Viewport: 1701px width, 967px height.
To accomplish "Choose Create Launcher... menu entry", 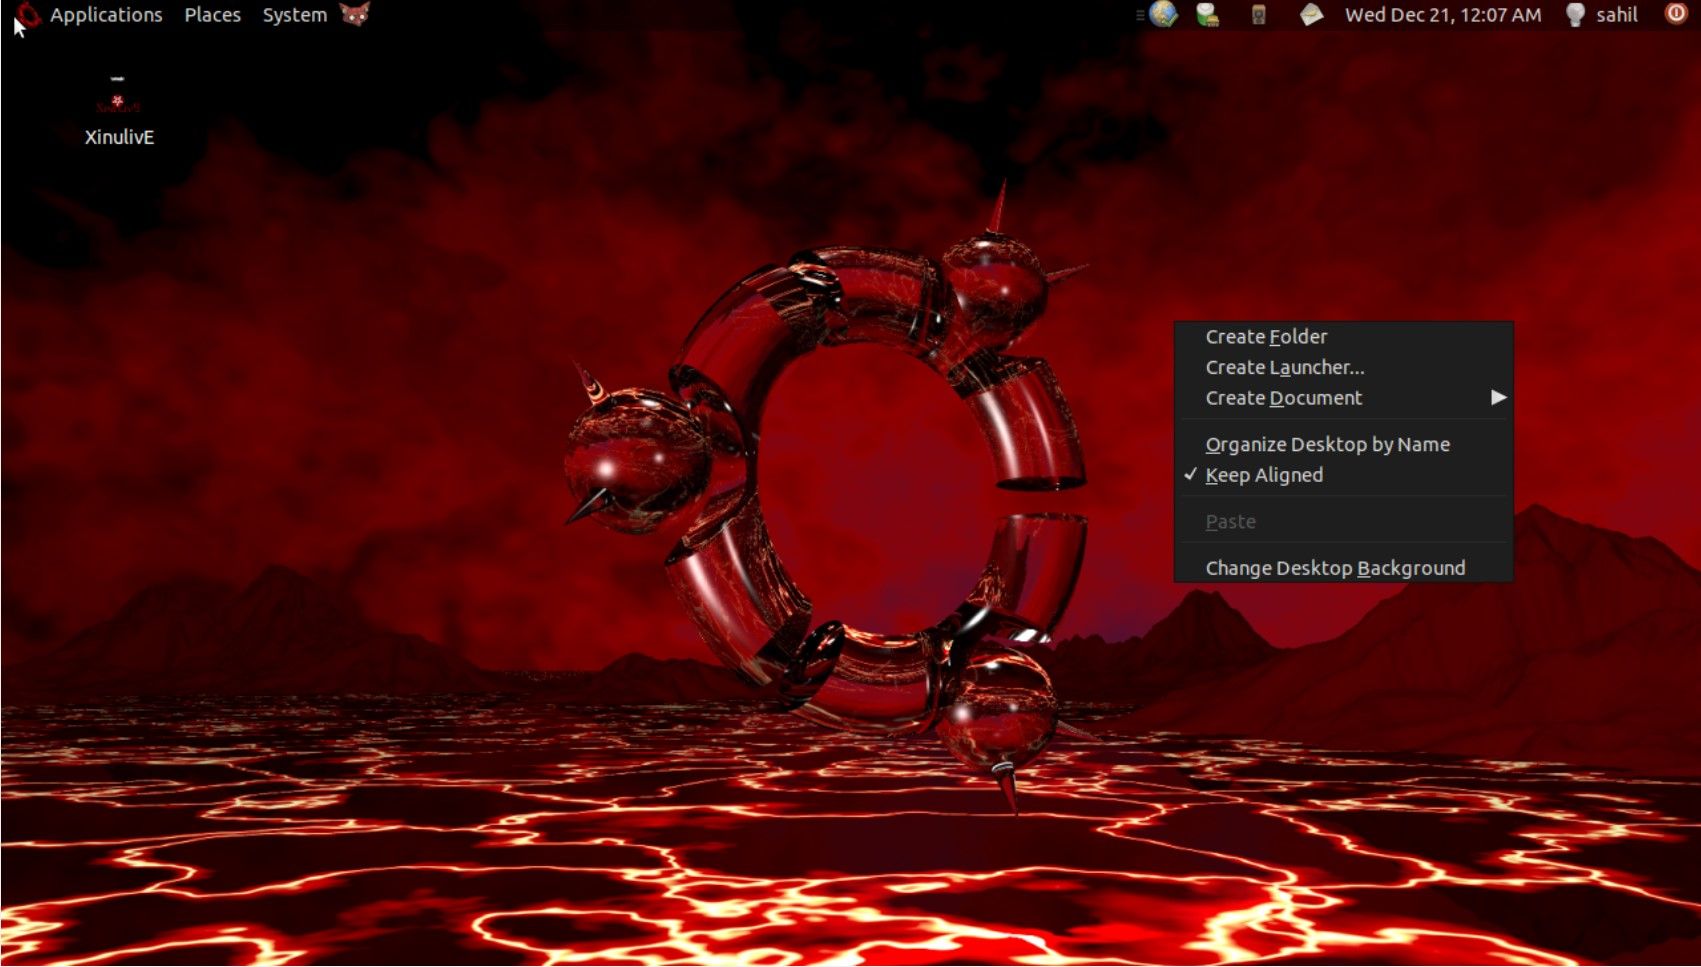I will 1284,368.
